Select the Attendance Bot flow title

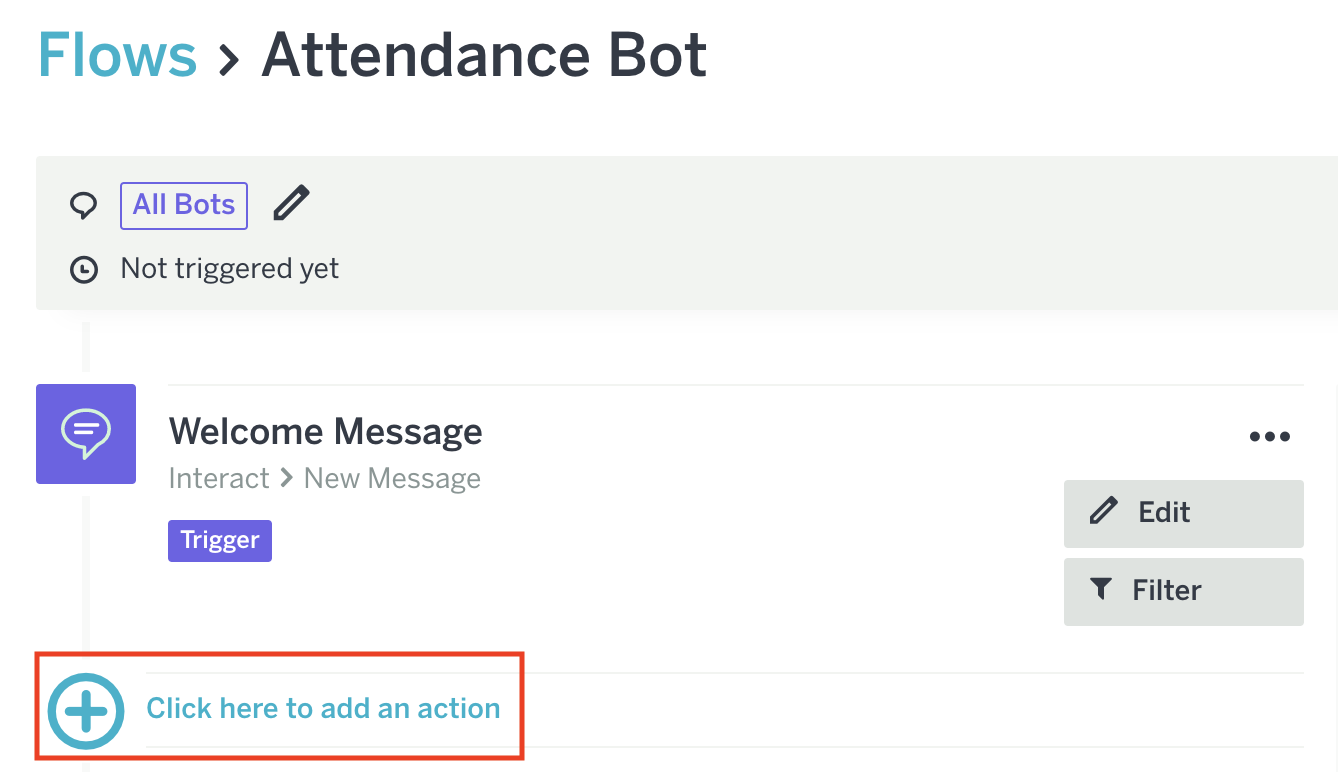(484, 56)
